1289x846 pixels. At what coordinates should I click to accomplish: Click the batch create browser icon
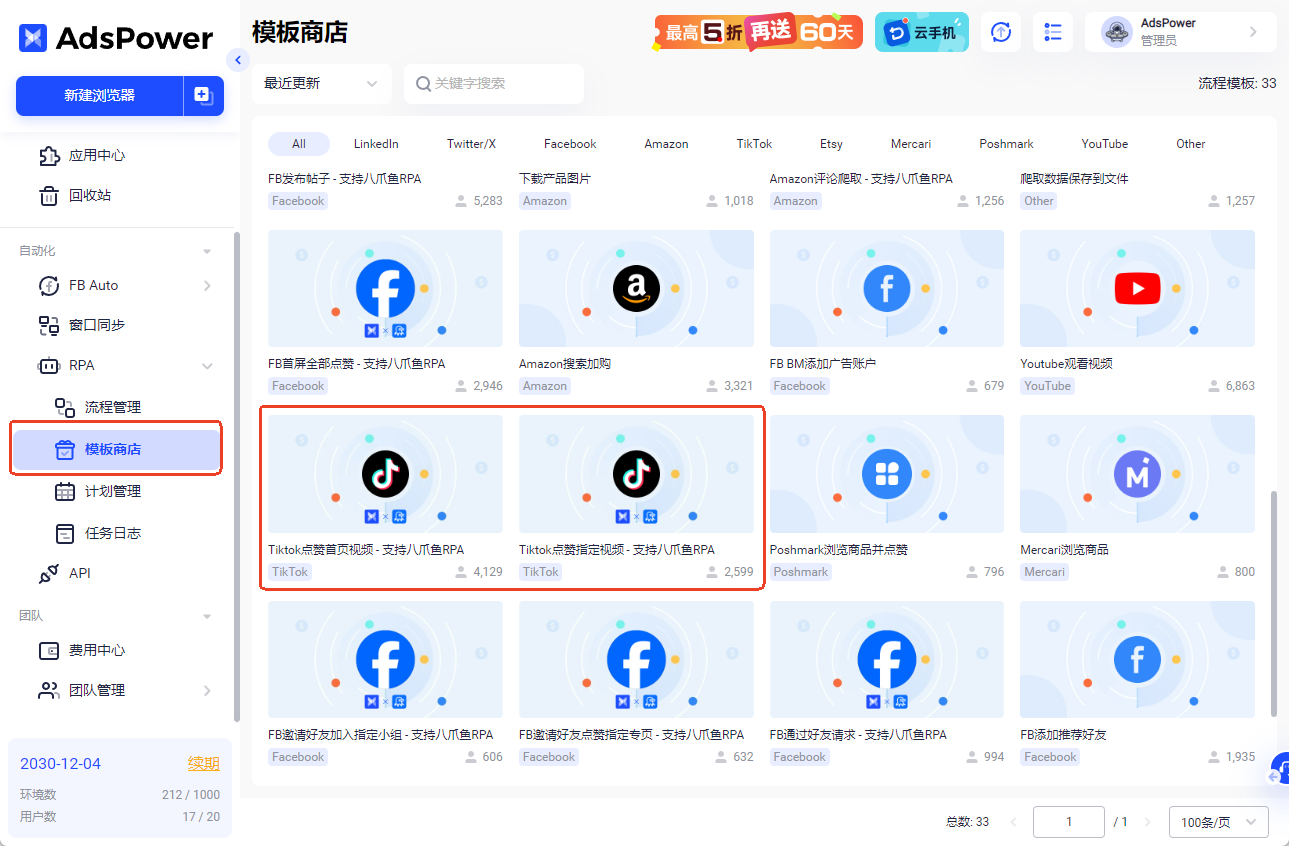point(203,95)
